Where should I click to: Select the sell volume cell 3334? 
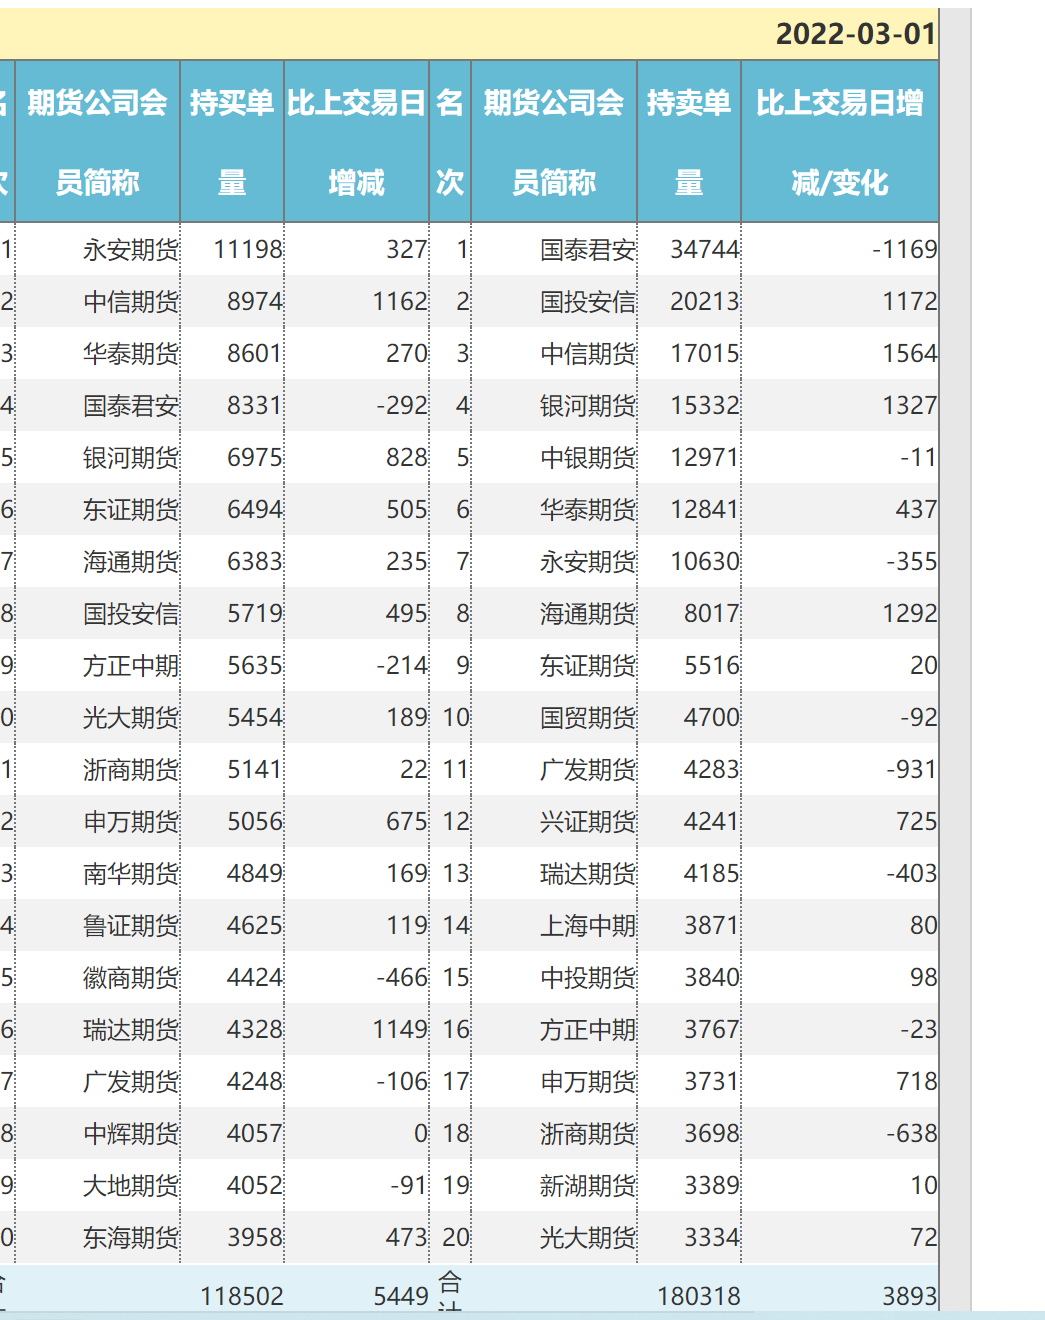pos(689,1237)
